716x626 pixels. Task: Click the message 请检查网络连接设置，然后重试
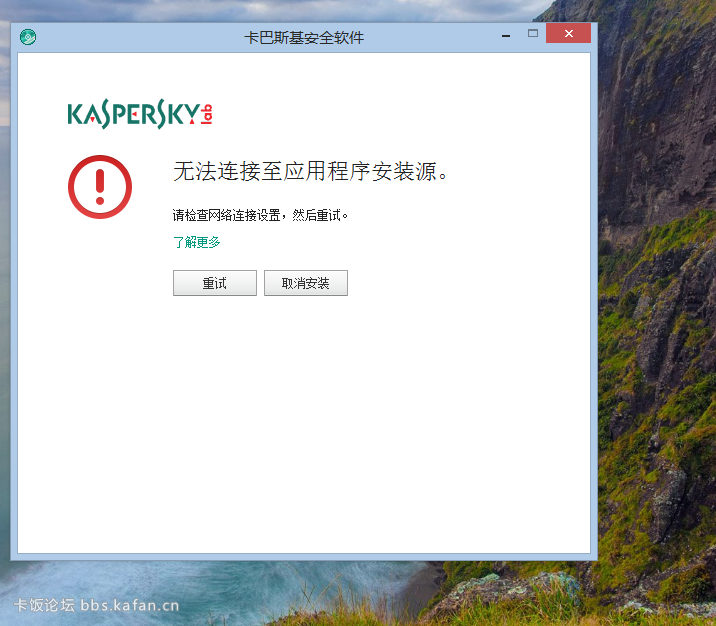(260, 215)
